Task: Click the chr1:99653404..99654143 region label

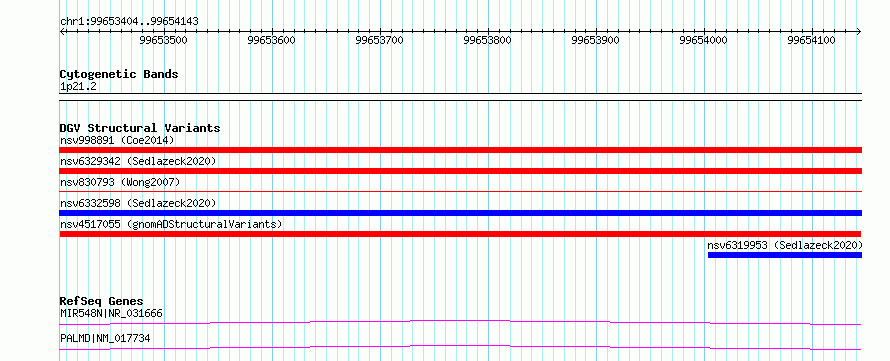Action: [129, 22]
